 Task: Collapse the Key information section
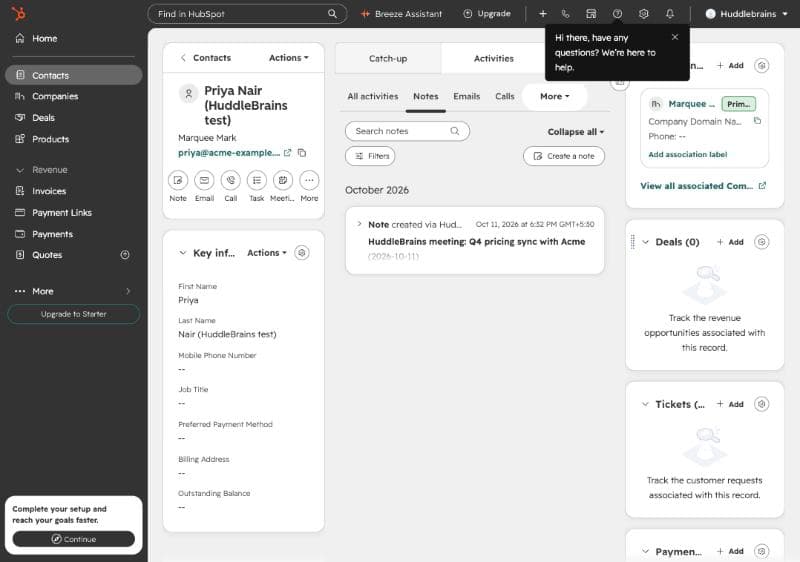click(183, 253)
